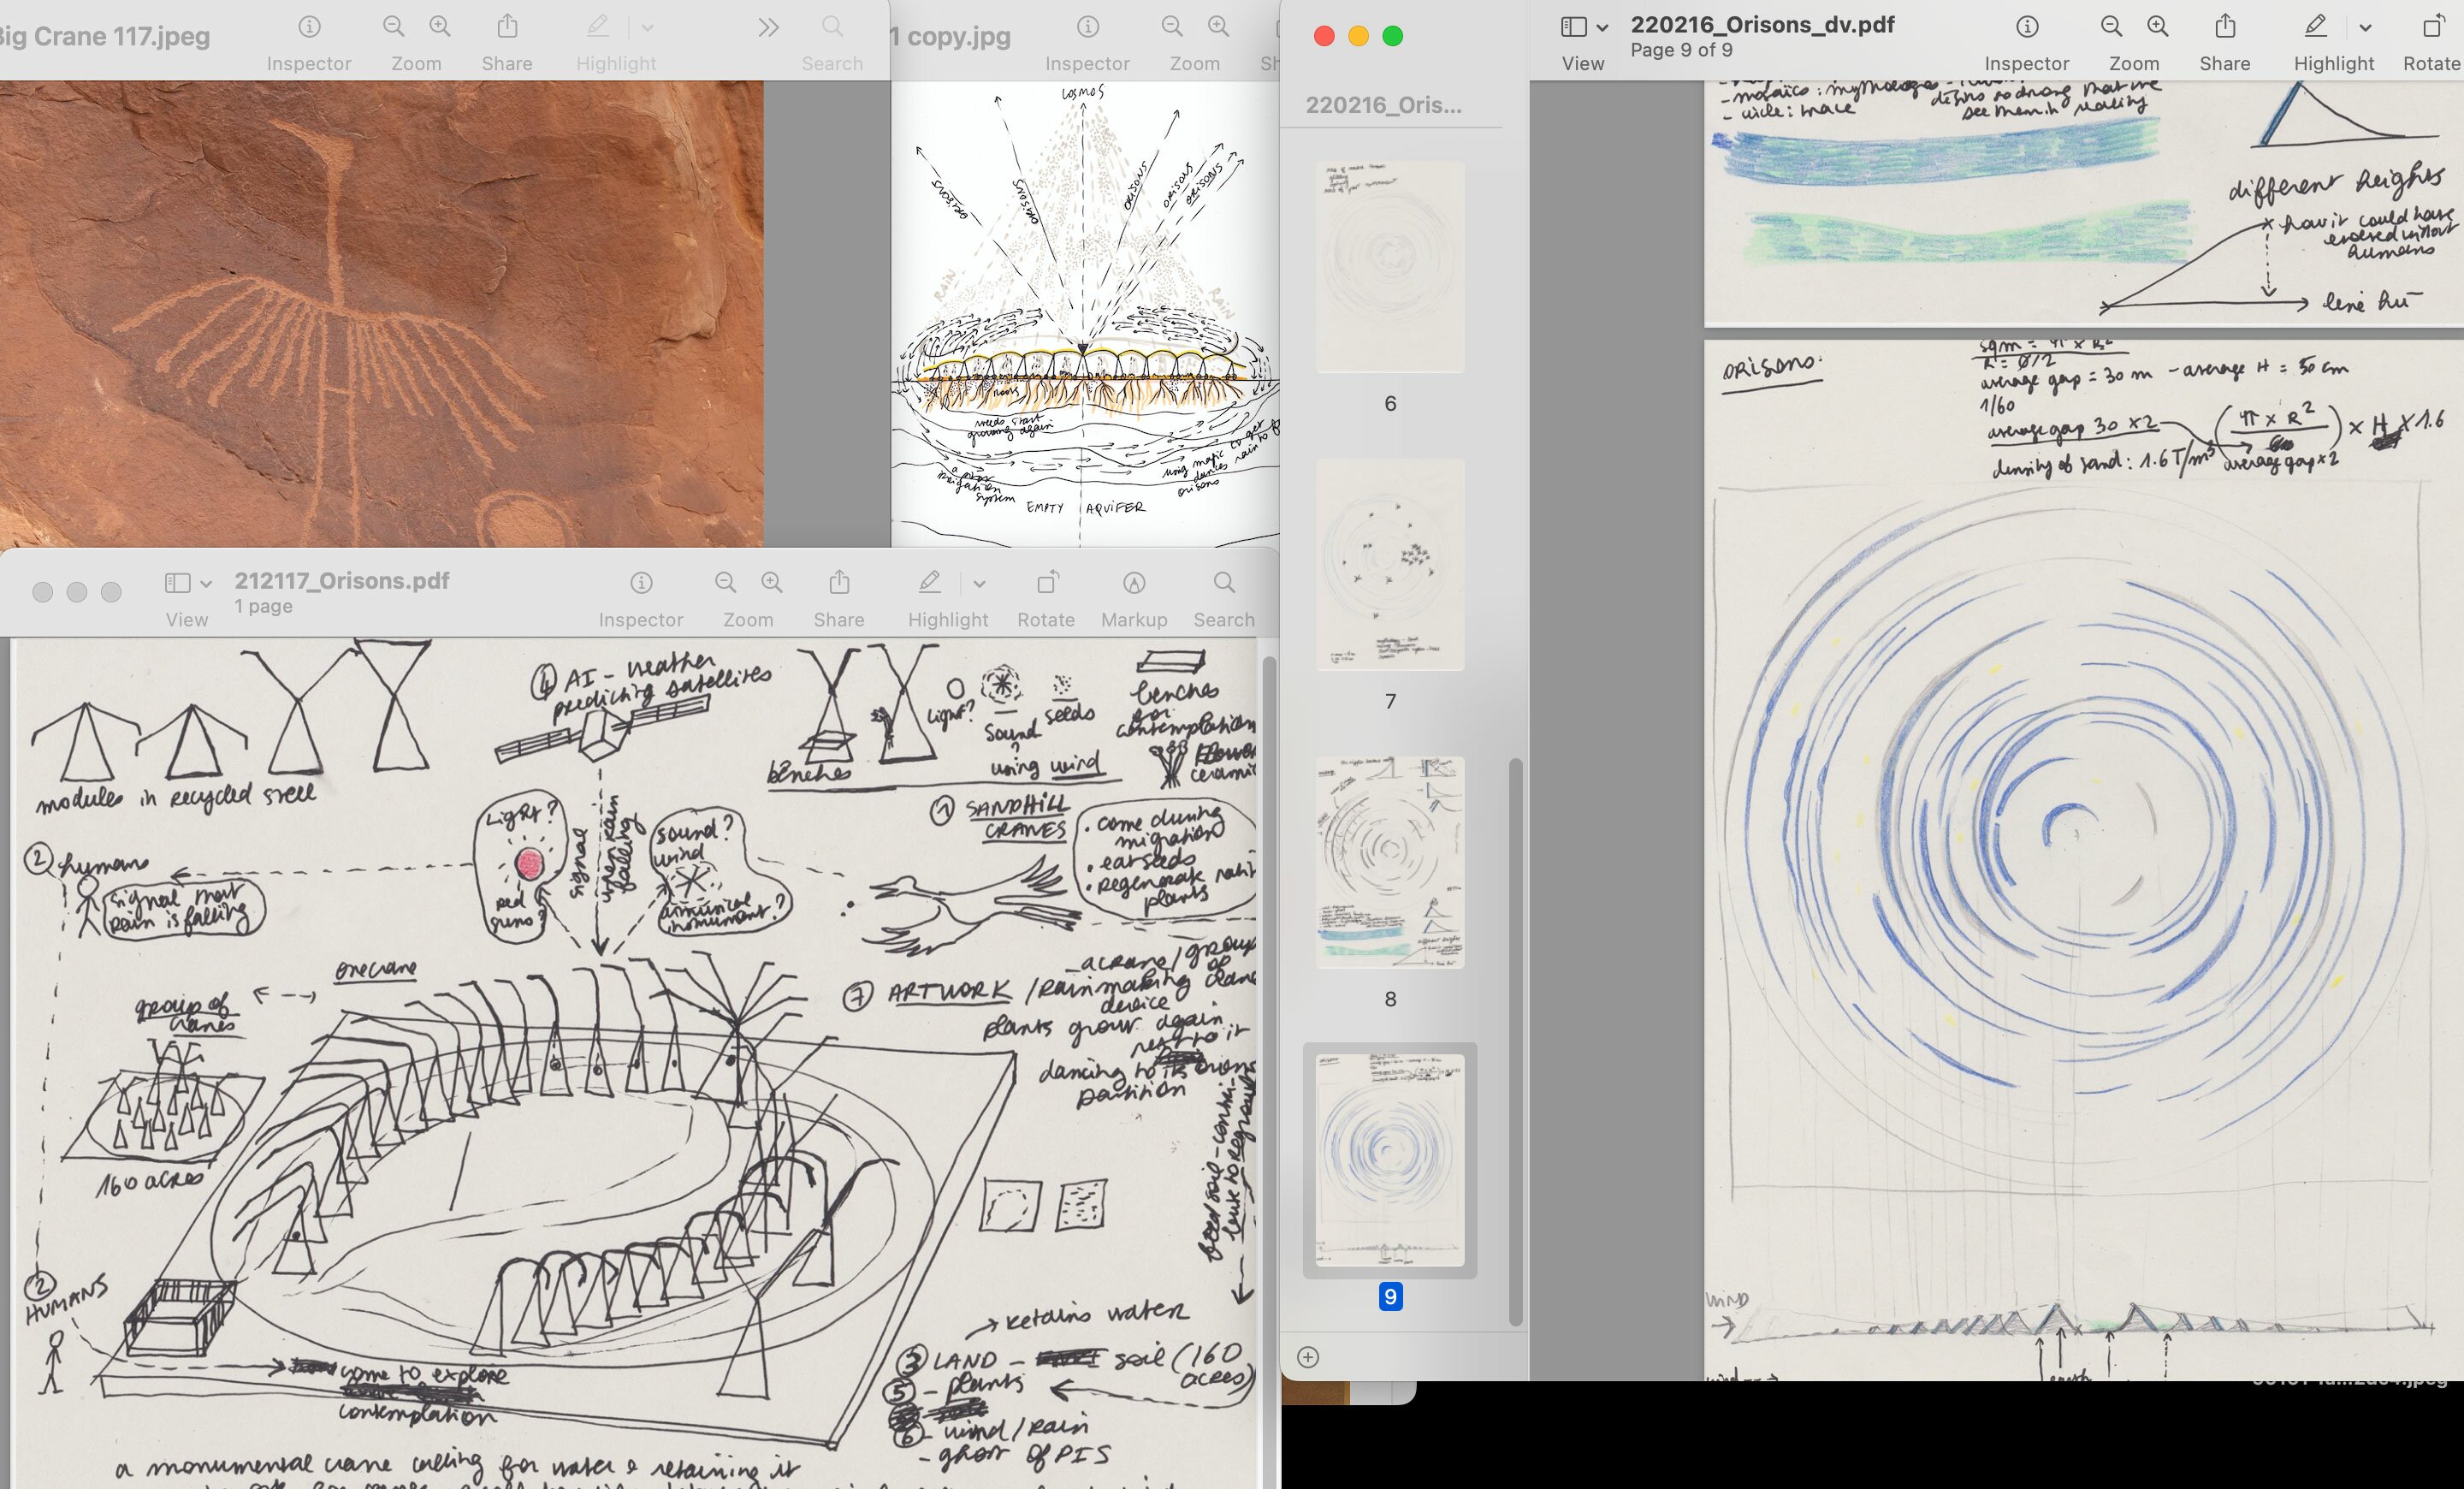Toggle Highlight tool in 212117_Orisons.pdf toolbar
Viewport: 2464px width, 1489px height.
[x=929, y=583]
